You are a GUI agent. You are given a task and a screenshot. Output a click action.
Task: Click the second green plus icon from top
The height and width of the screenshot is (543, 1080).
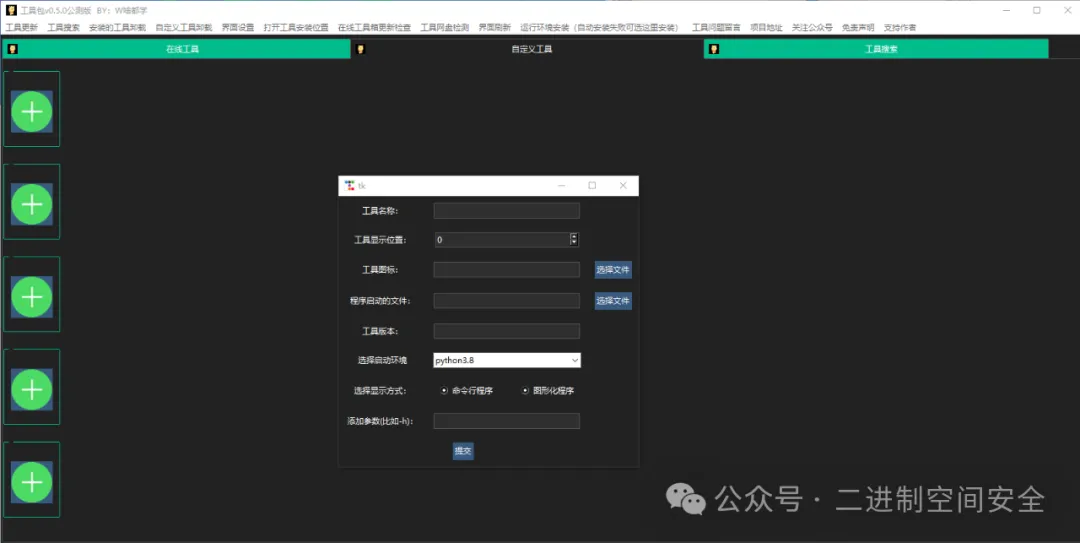pos(32,204)
